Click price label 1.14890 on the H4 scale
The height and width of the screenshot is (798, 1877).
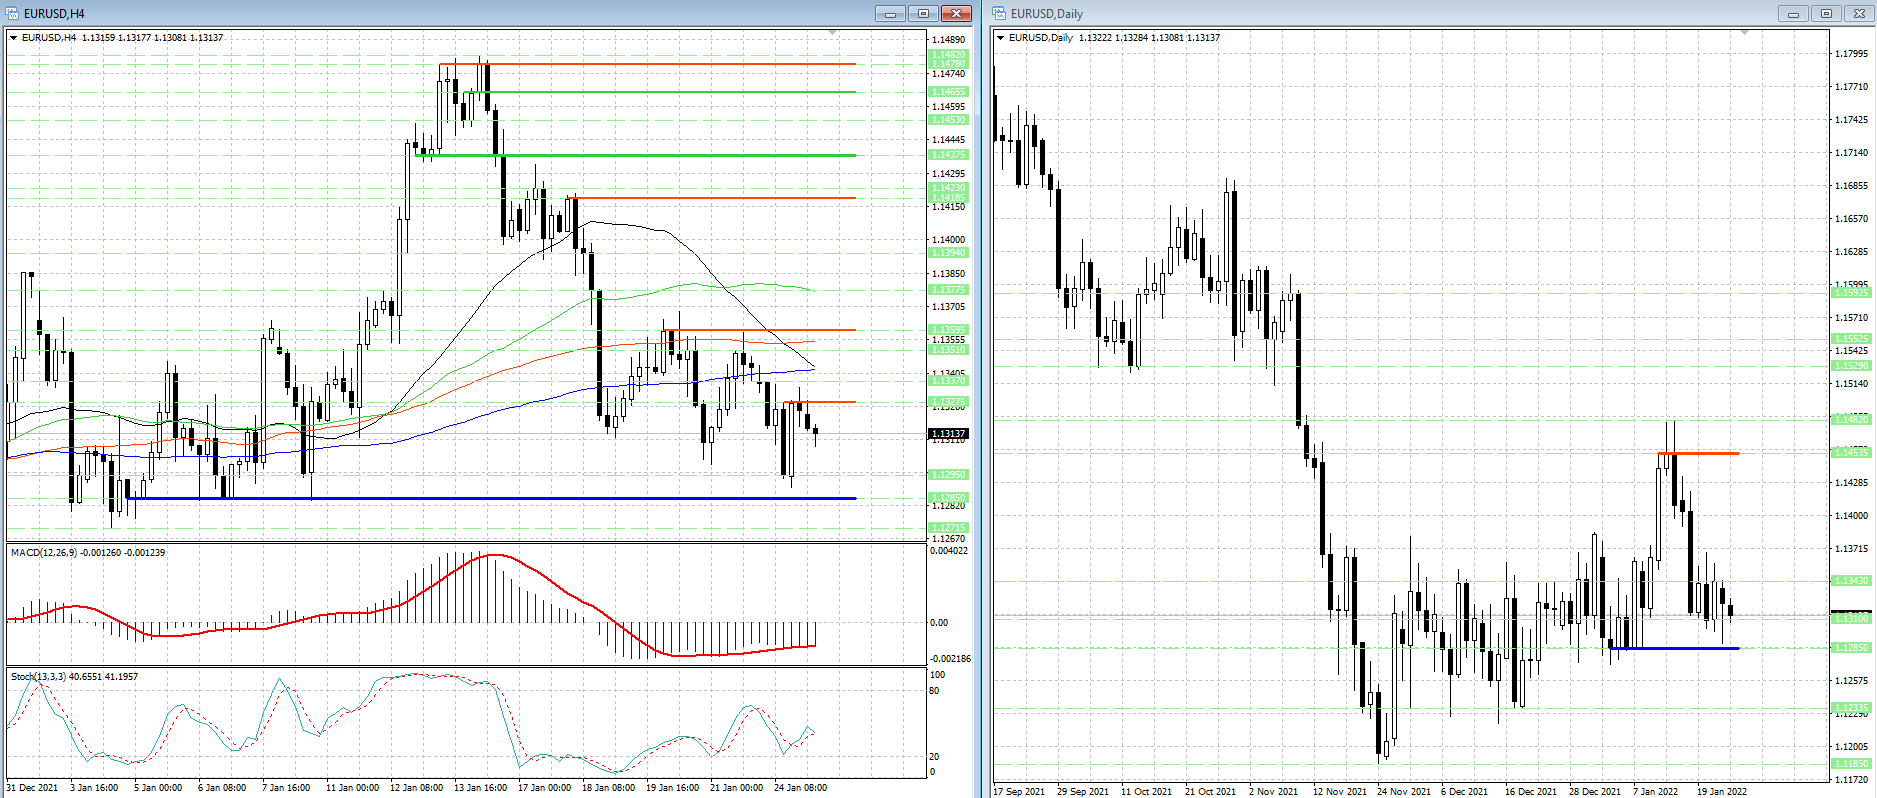[948, 40]
